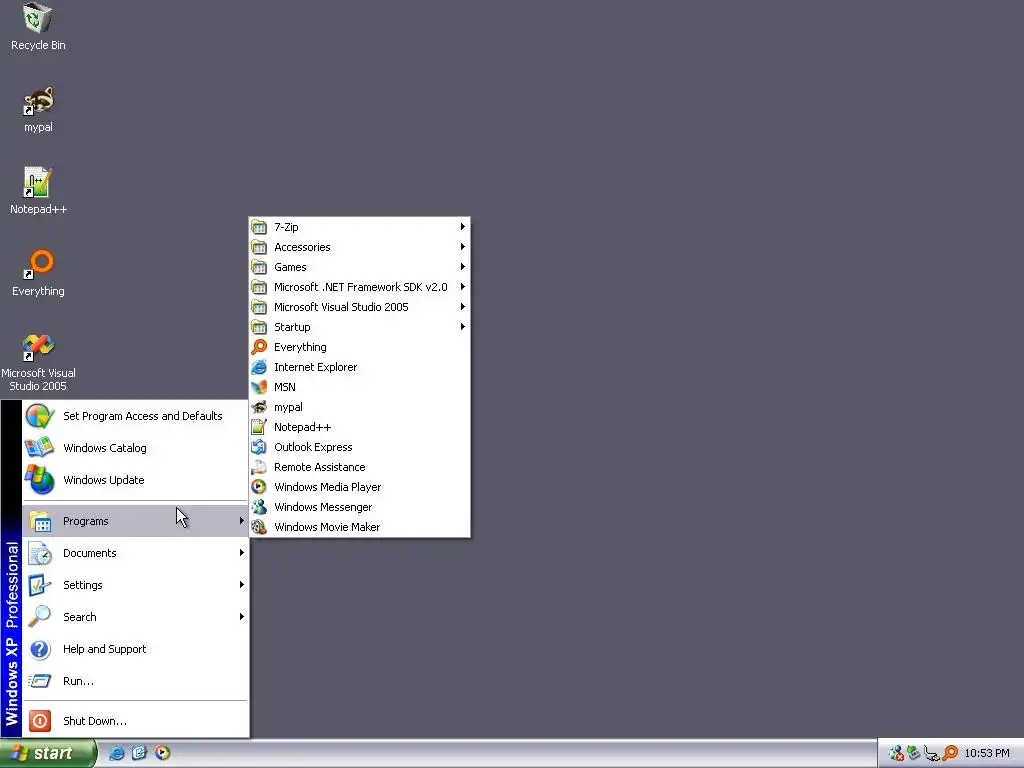
Task: Click Windows Media Player quick launch icon
Action: tap(162, 753)
